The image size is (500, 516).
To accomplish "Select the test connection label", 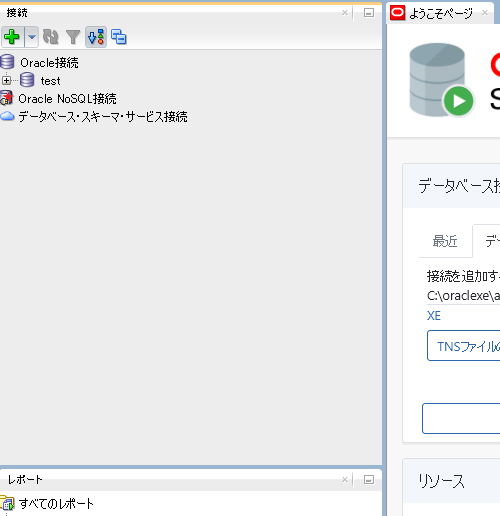I will pyautogui.click(x=50, y=81).
